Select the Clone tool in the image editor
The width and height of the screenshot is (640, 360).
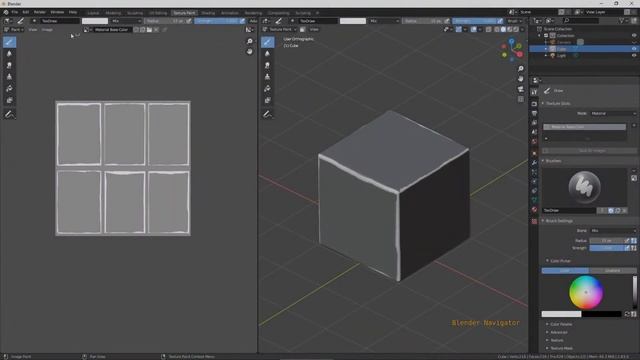click(9, 77)
